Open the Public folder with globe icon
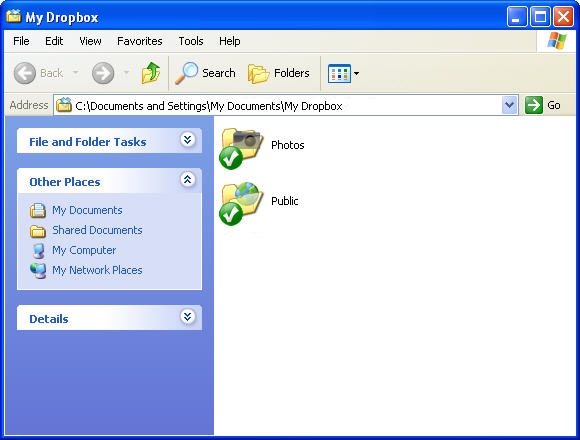The image size is (580, 440). [242, 203]
